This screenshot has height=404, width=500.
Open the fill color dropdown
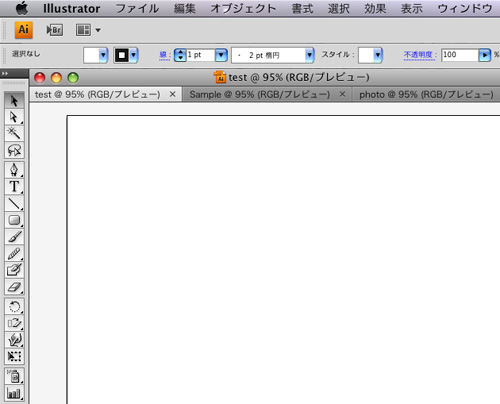pos(103,55)
